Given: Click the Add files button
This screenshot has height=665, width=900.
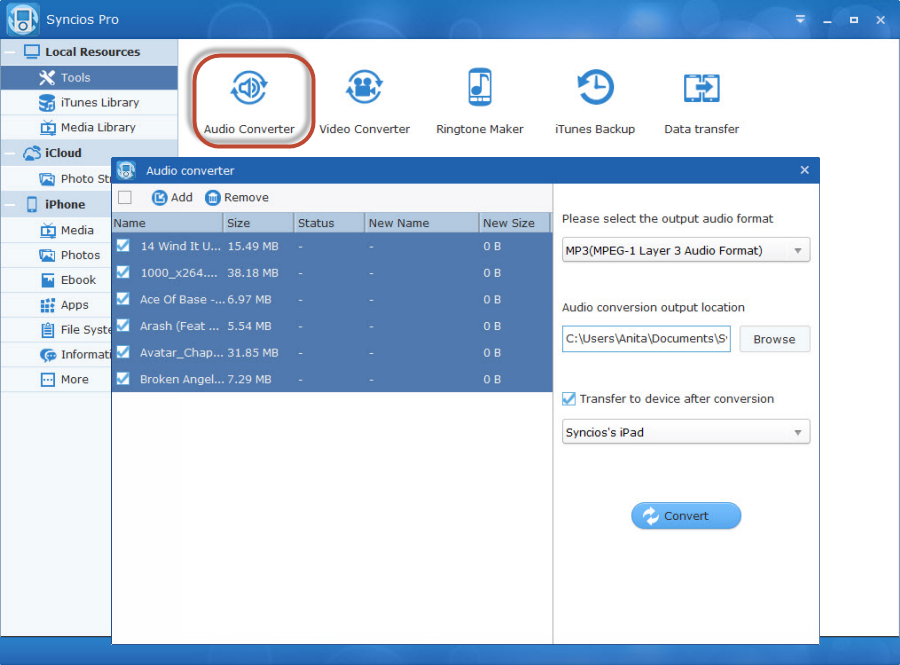Looking at the screenshot, I should (172, 197).
